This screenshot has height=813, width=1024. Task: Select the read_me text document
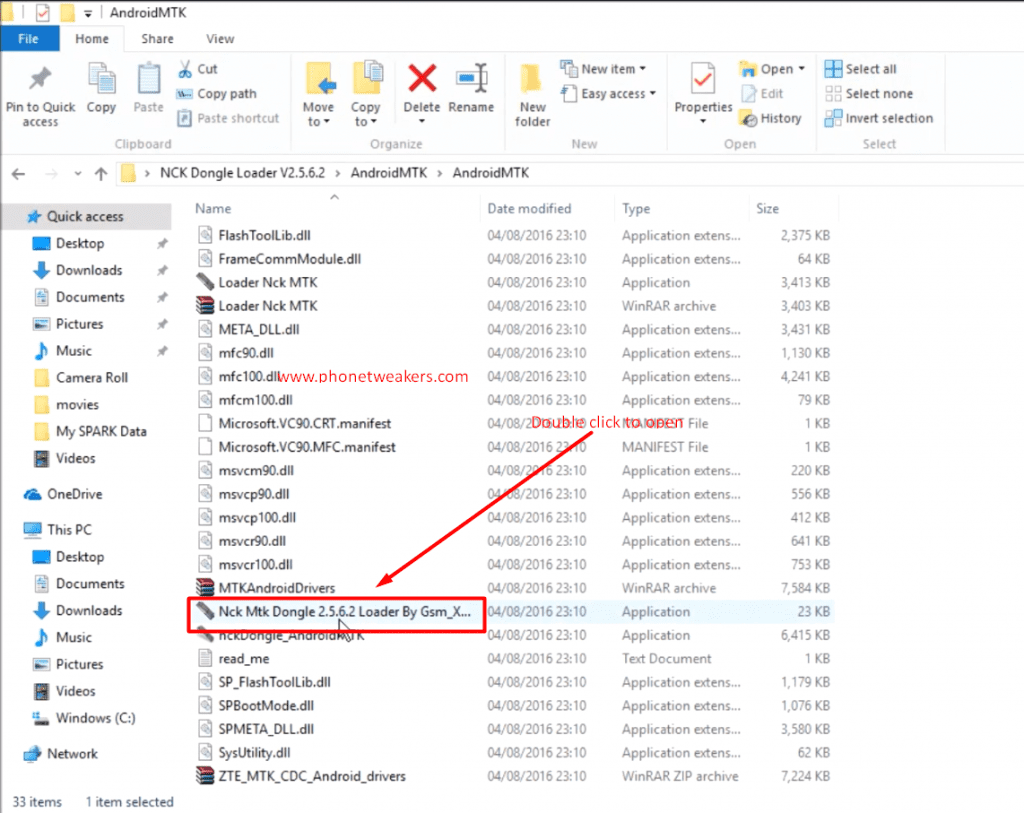coord(244,658)
